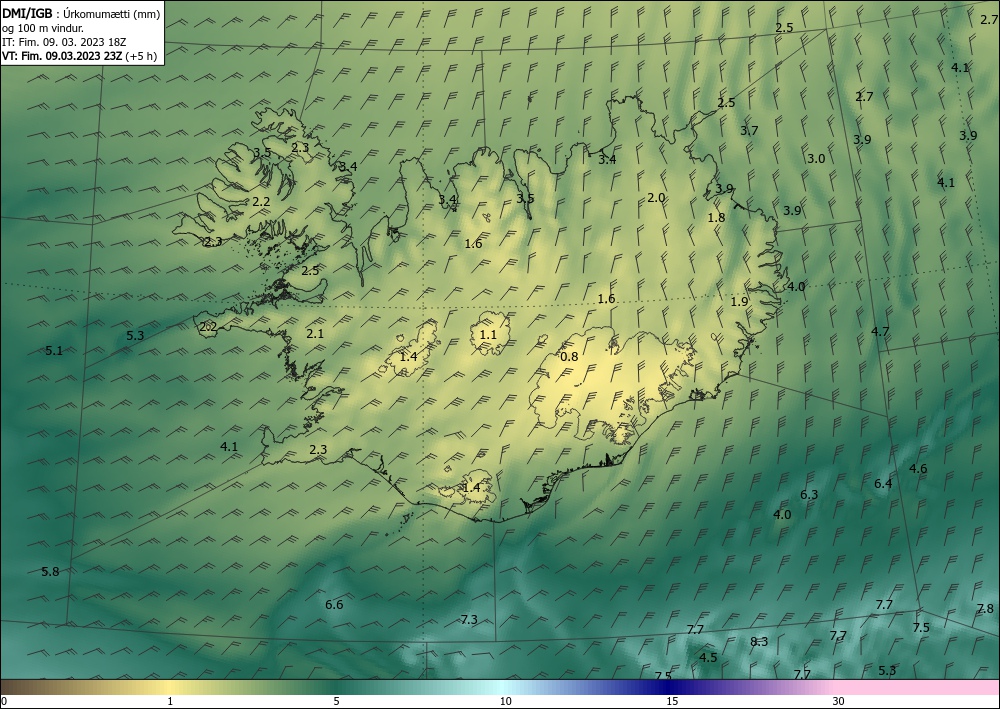Image resolution: width=1000 pixels, height=709 pixels.
Task: Pick the dark navy segment of the colour bar
Action: point(666,687)
